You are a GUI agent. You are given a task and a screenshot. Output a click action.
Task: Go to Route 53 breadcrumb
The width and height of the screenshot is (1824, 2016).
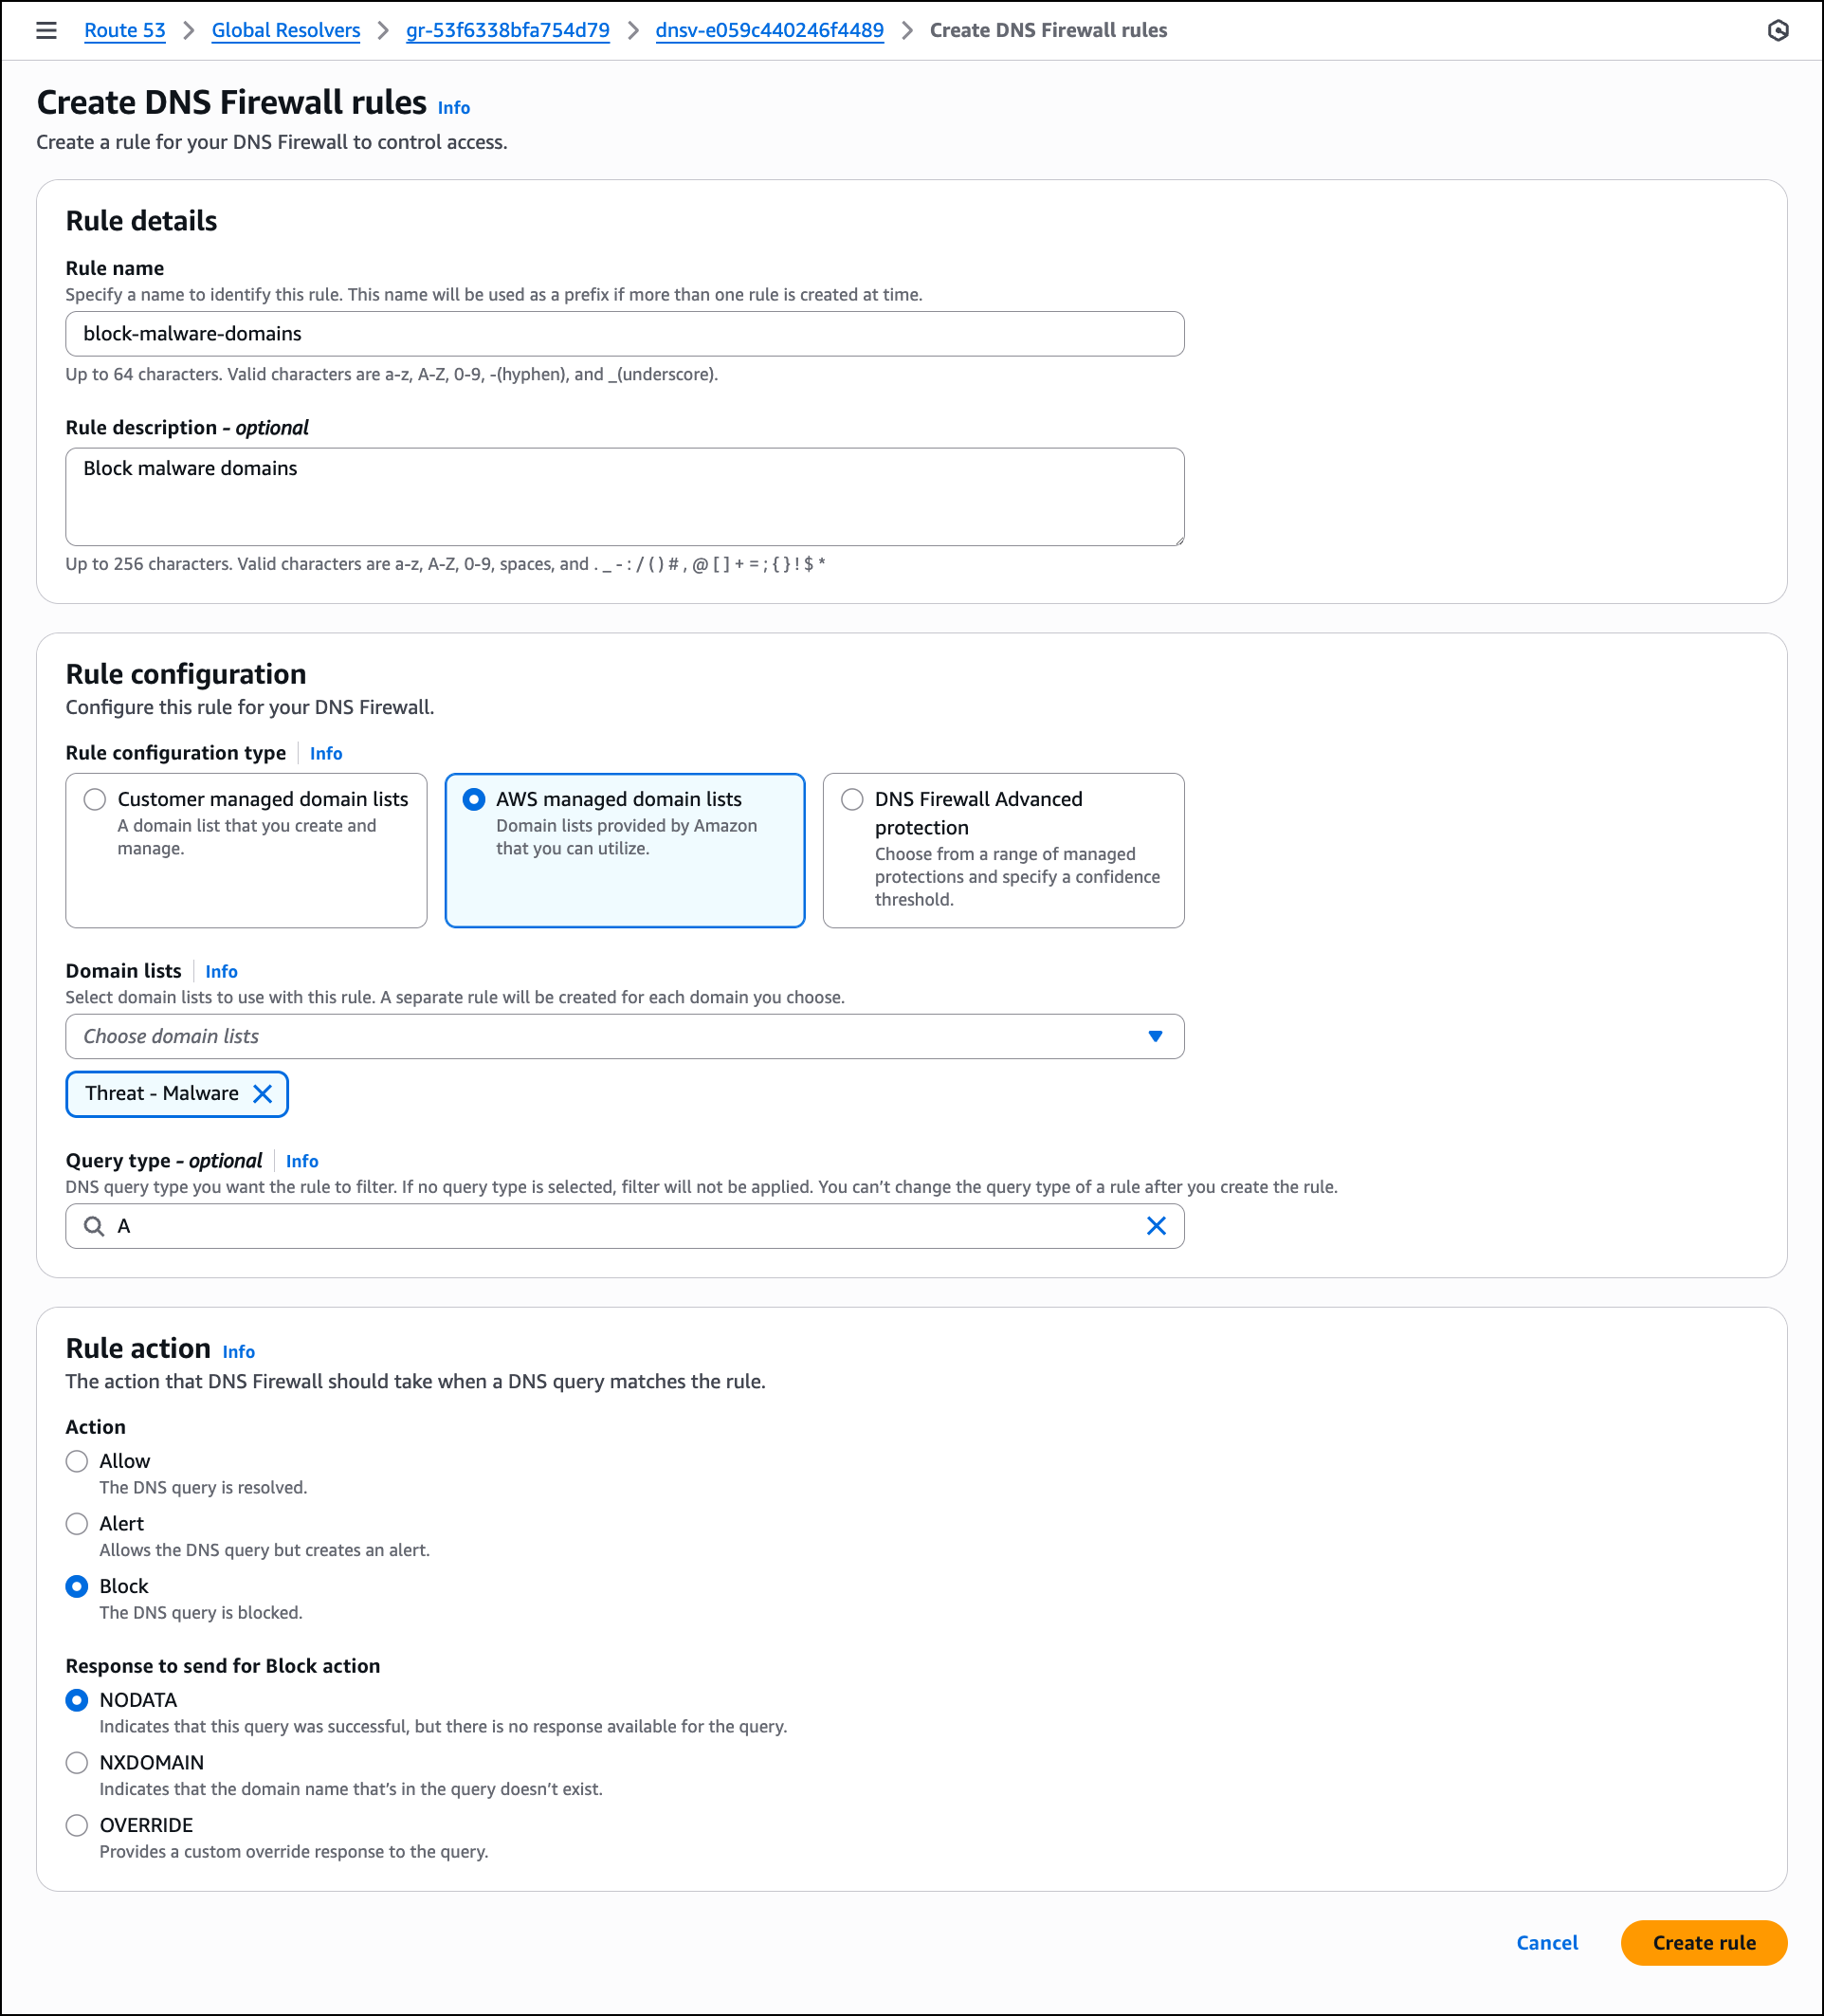click(125, 30)
